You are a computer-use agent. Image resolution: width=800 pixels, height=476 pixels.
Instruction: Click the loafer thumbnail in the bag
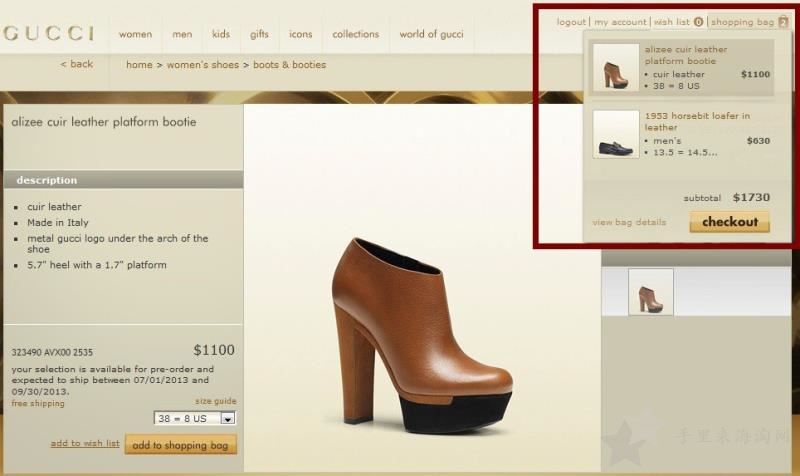(616, 134)
